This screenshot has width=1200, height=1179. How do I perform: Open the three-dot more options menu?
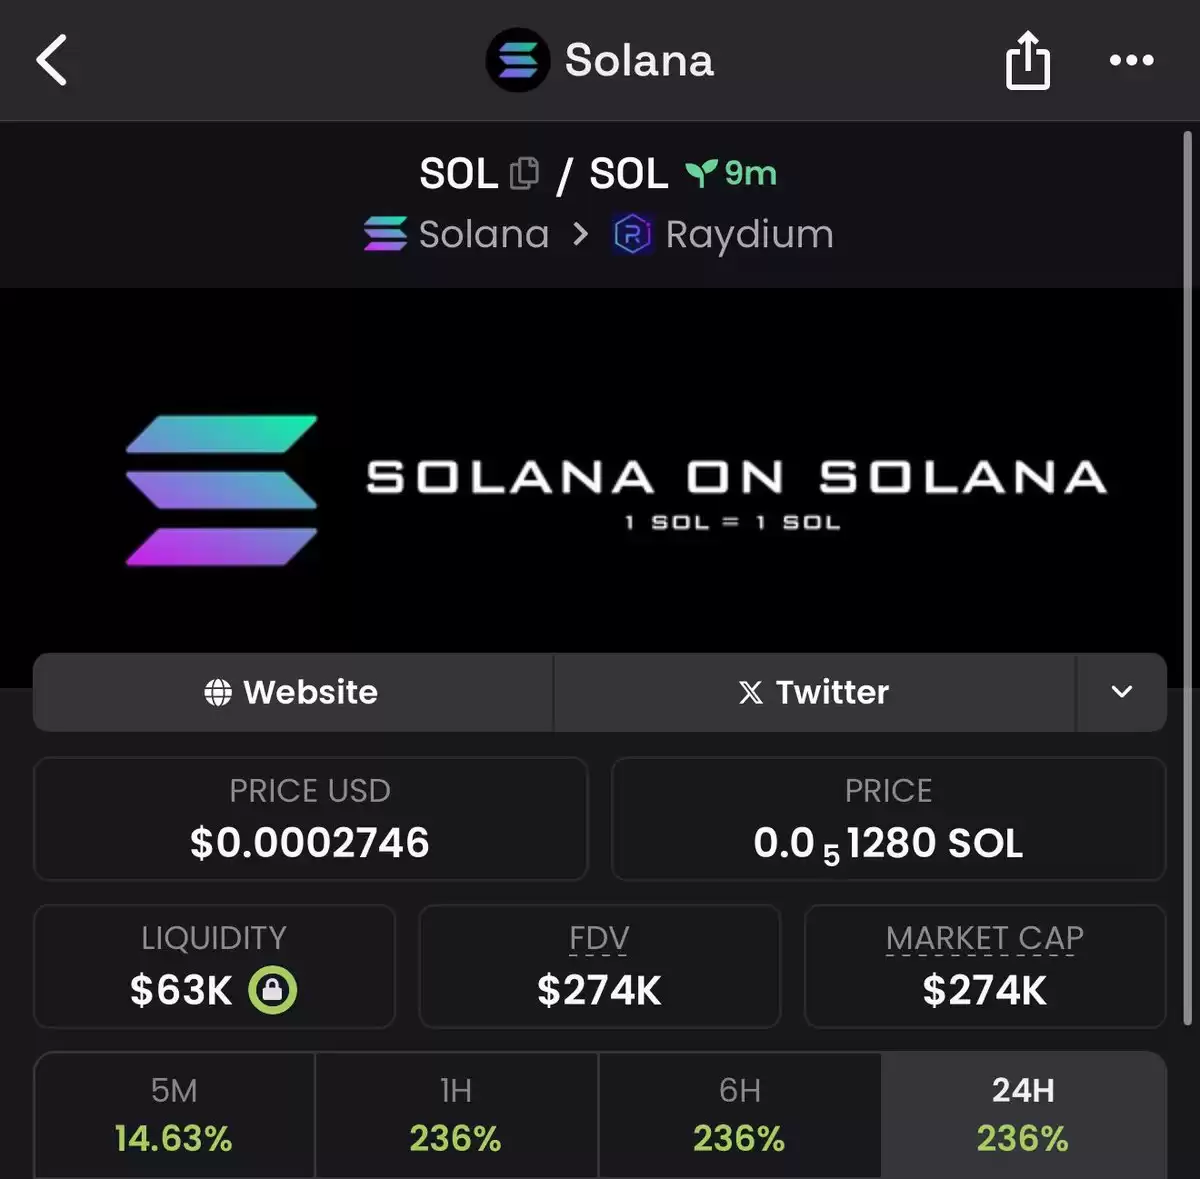tap(1131, 60)
